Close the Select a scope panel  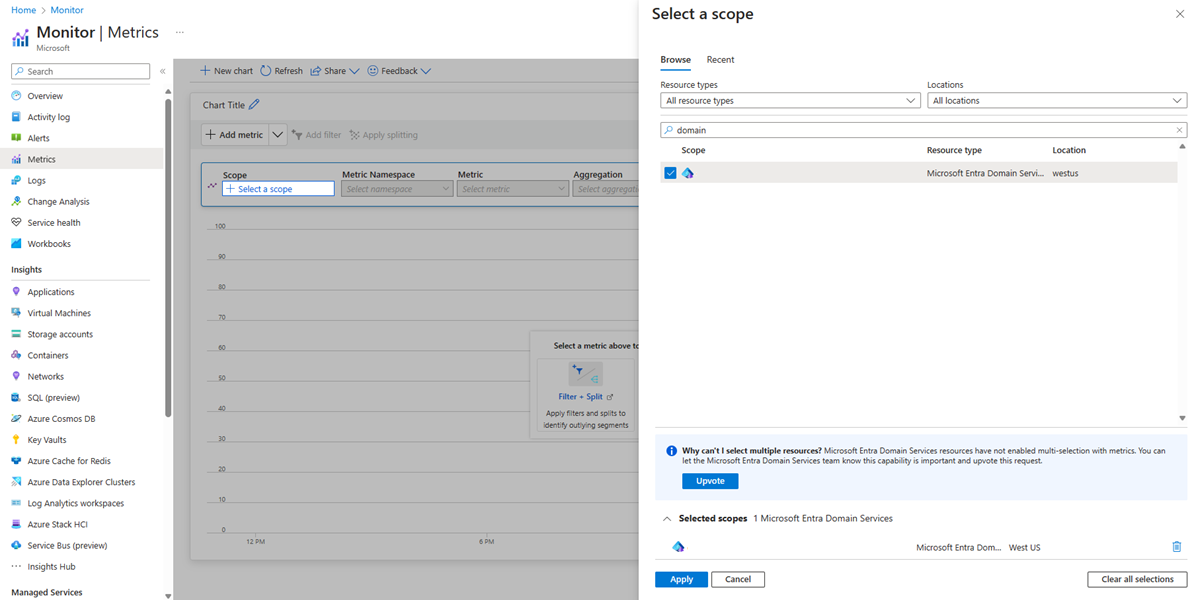pyautogui.click(x=1179, y=15)
